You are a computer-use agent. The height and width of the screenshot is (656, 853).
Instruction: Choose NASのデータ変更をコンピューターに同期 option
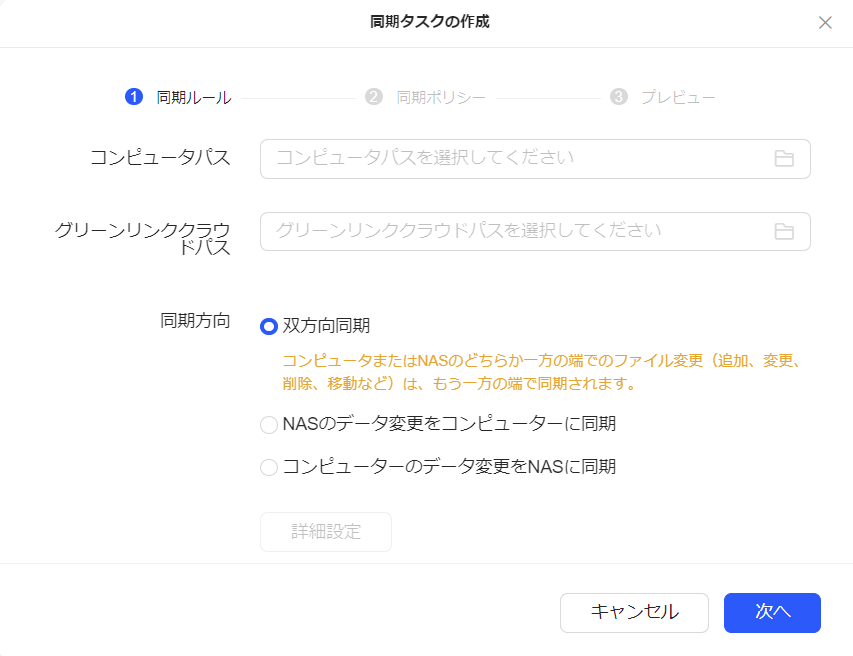269,425
